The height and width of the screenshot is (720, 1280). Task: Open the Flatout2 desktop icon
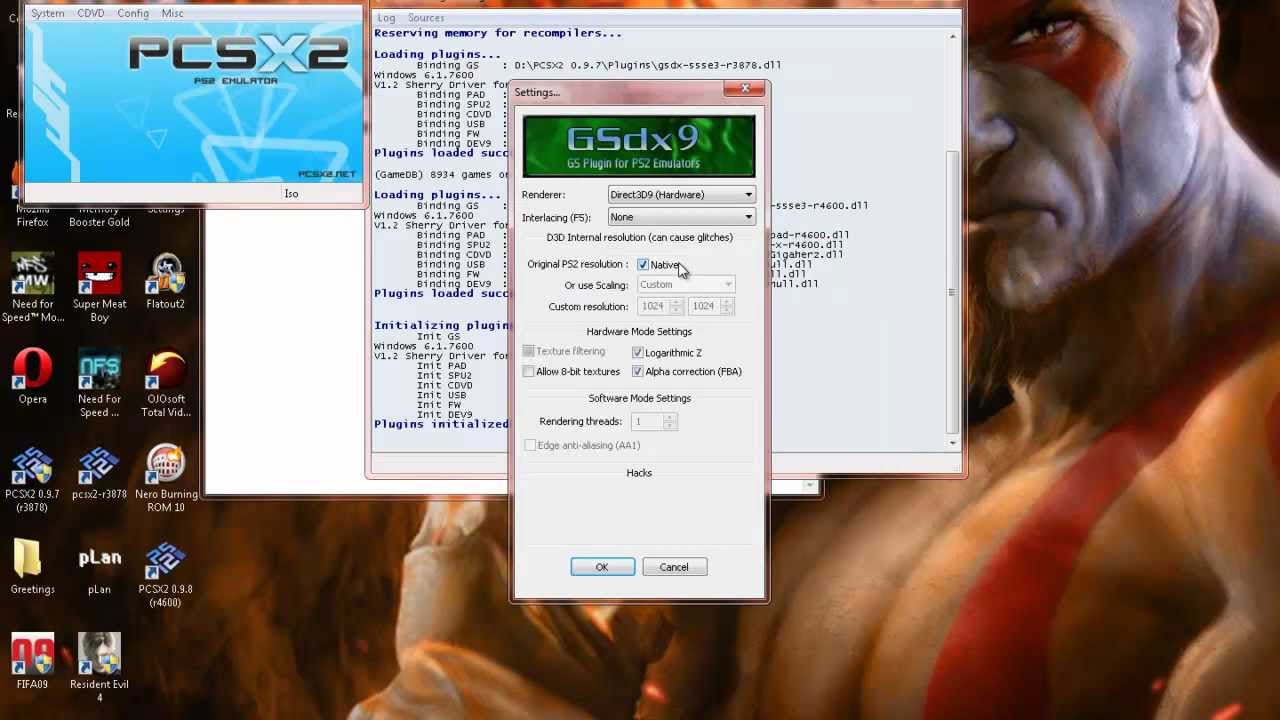tap(165, 282)
